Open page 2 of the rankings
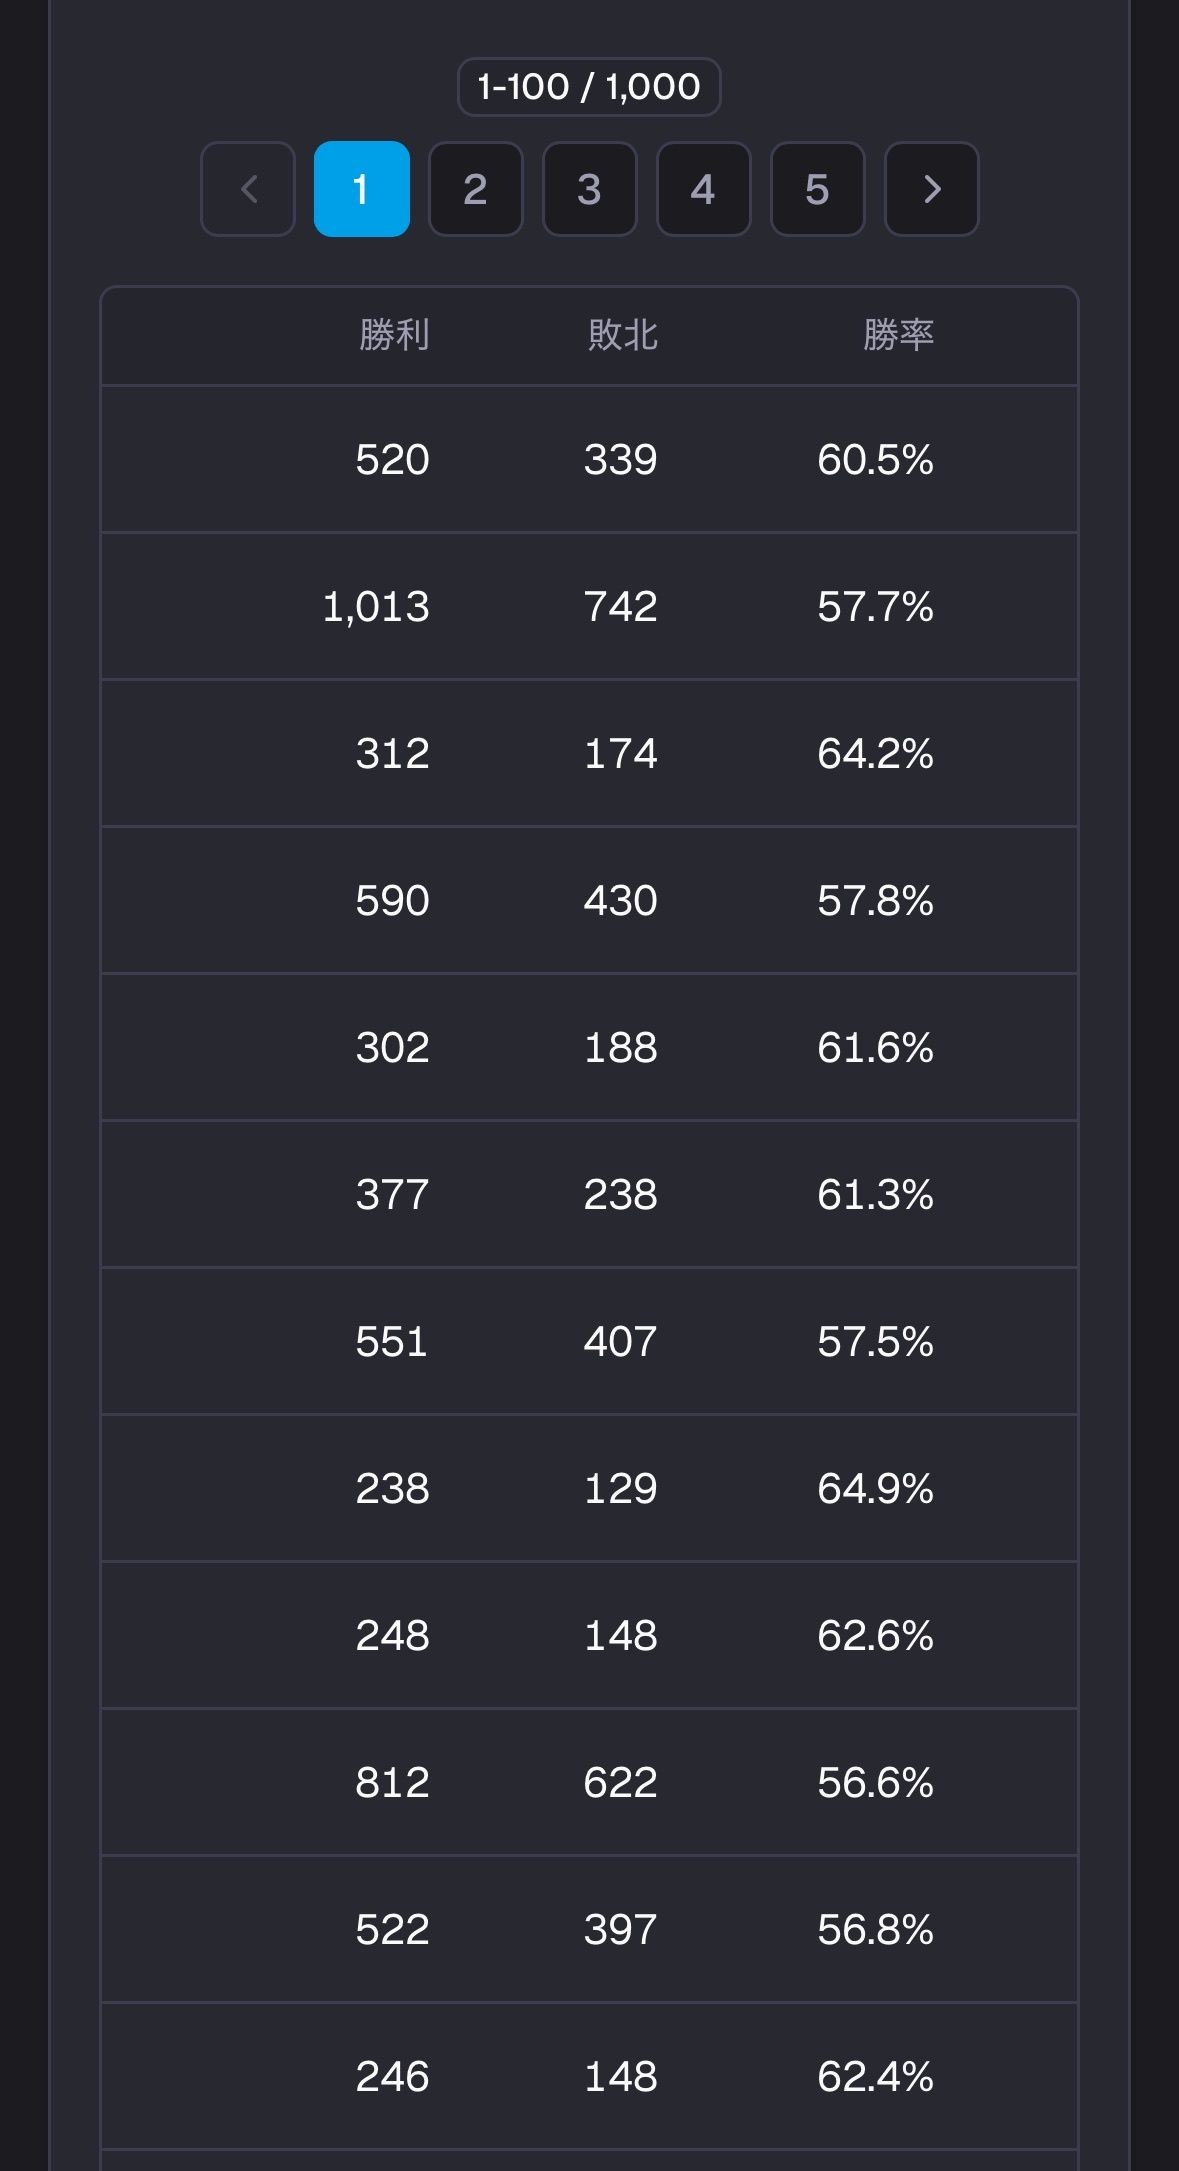 [x=475, y=189]
